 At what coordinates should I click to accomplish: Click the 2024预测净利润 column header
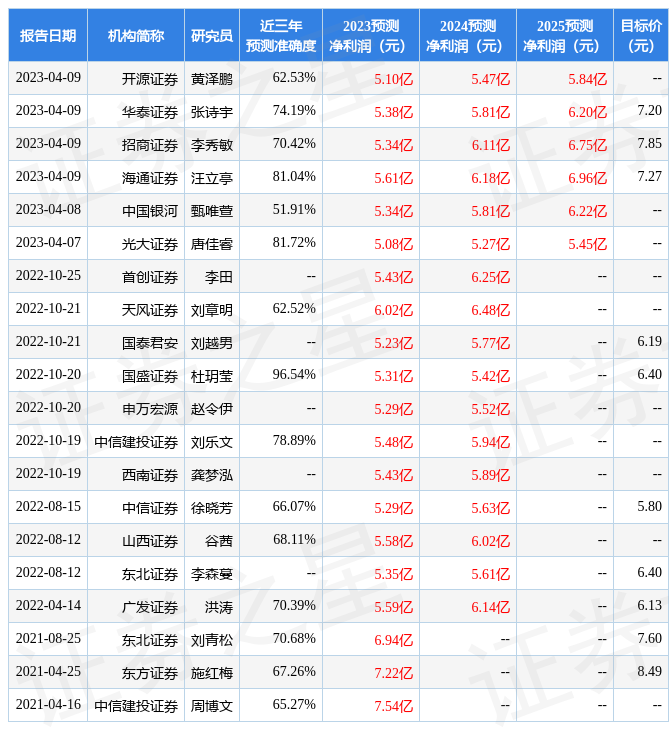pos(468,35)
